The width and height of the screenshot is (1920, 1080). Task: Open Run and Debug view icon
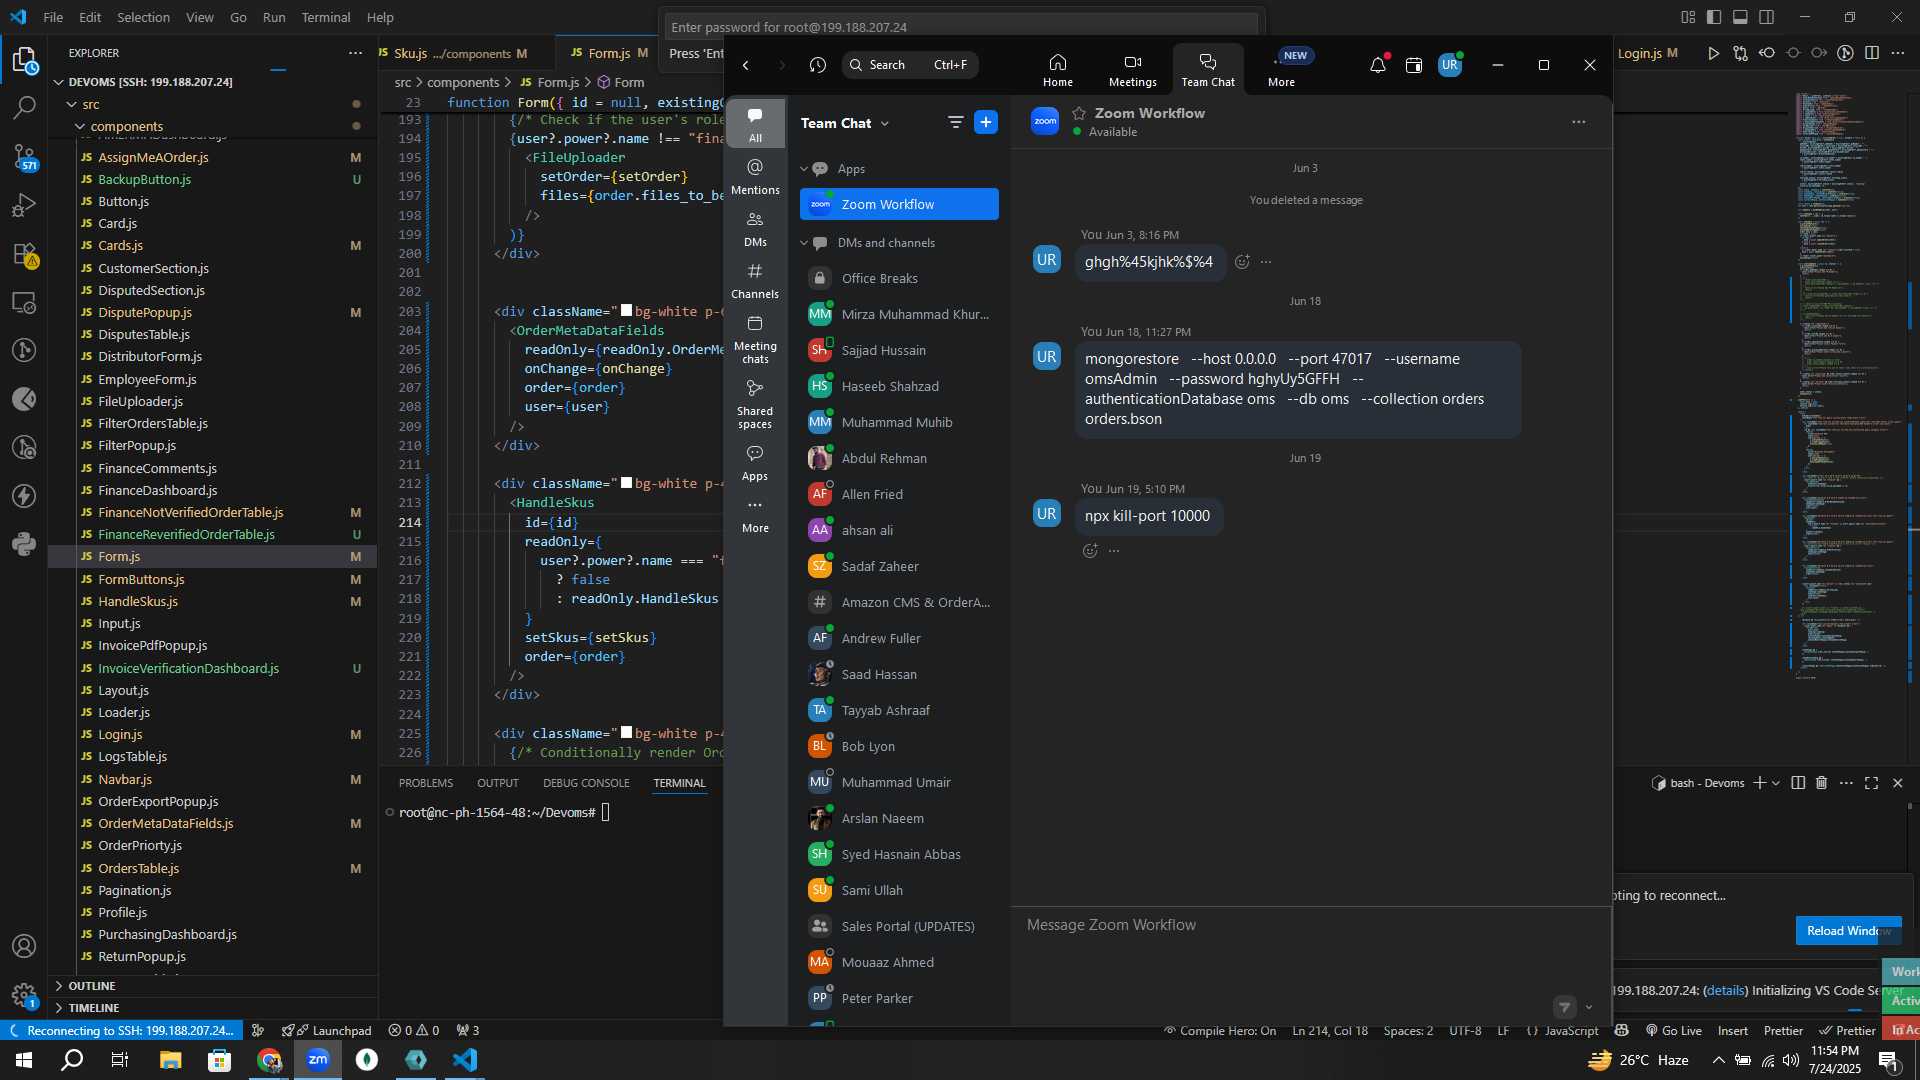coord(24,206)
